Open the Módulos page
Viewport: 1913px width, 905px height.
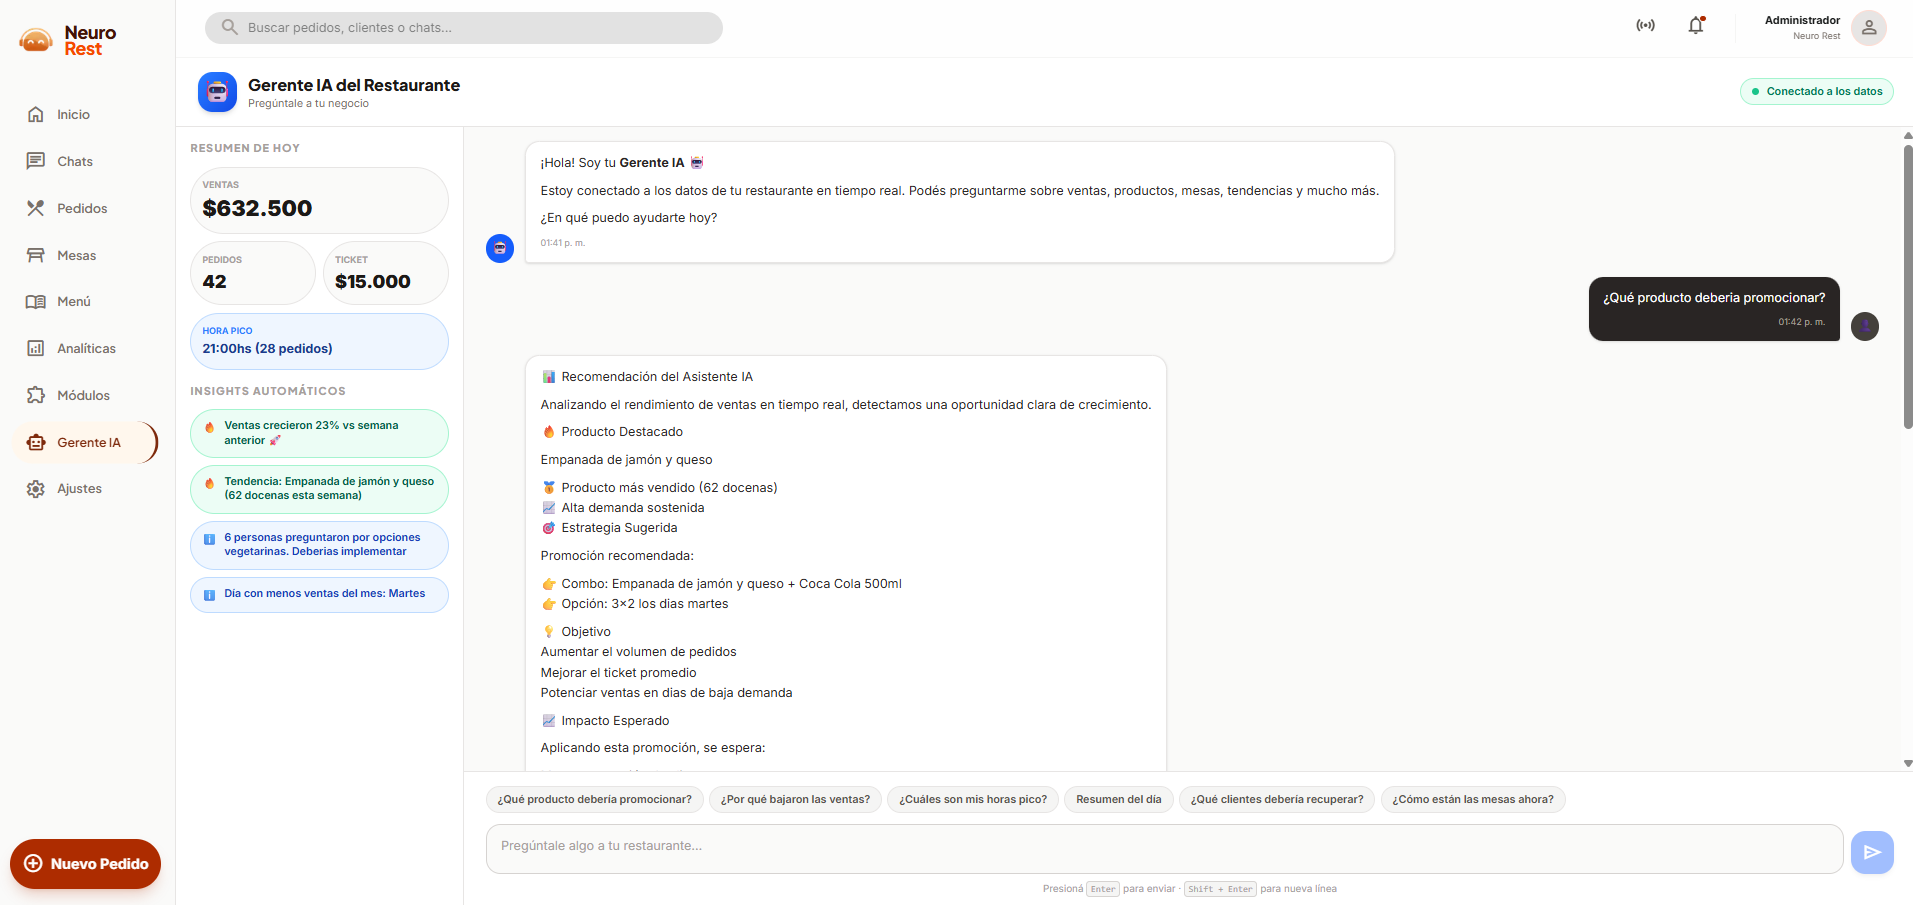click(83, 396)
